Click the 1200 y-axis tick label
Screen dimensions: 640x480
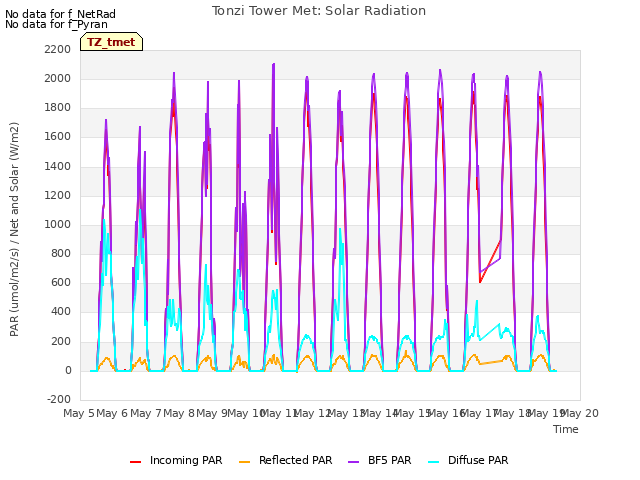[58, 196]
